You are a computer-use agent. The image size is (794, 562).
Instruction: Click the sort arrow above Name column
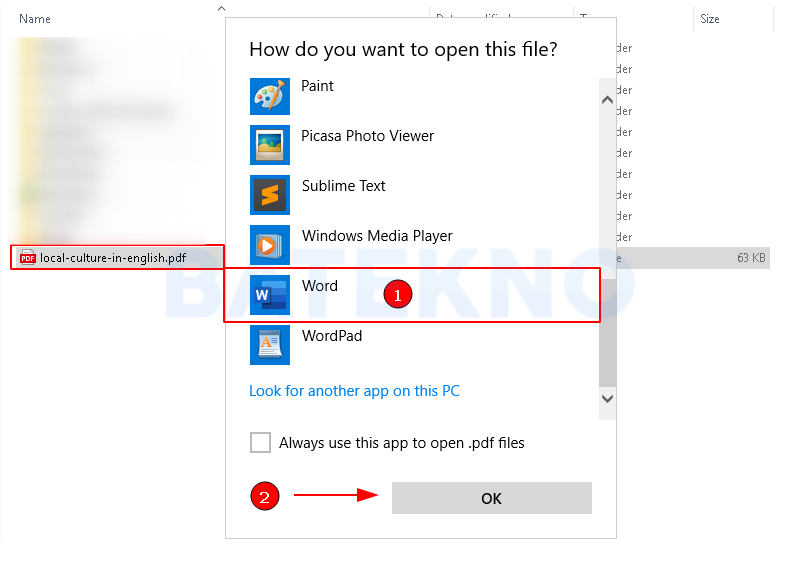[221, 8]
